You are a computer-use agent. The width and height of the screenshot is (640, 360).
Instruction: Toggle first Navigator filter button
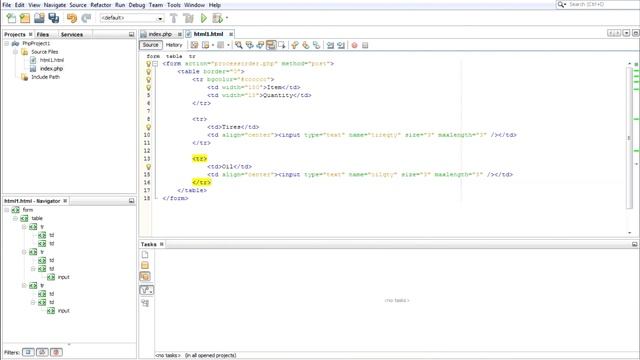pos(28,352)
